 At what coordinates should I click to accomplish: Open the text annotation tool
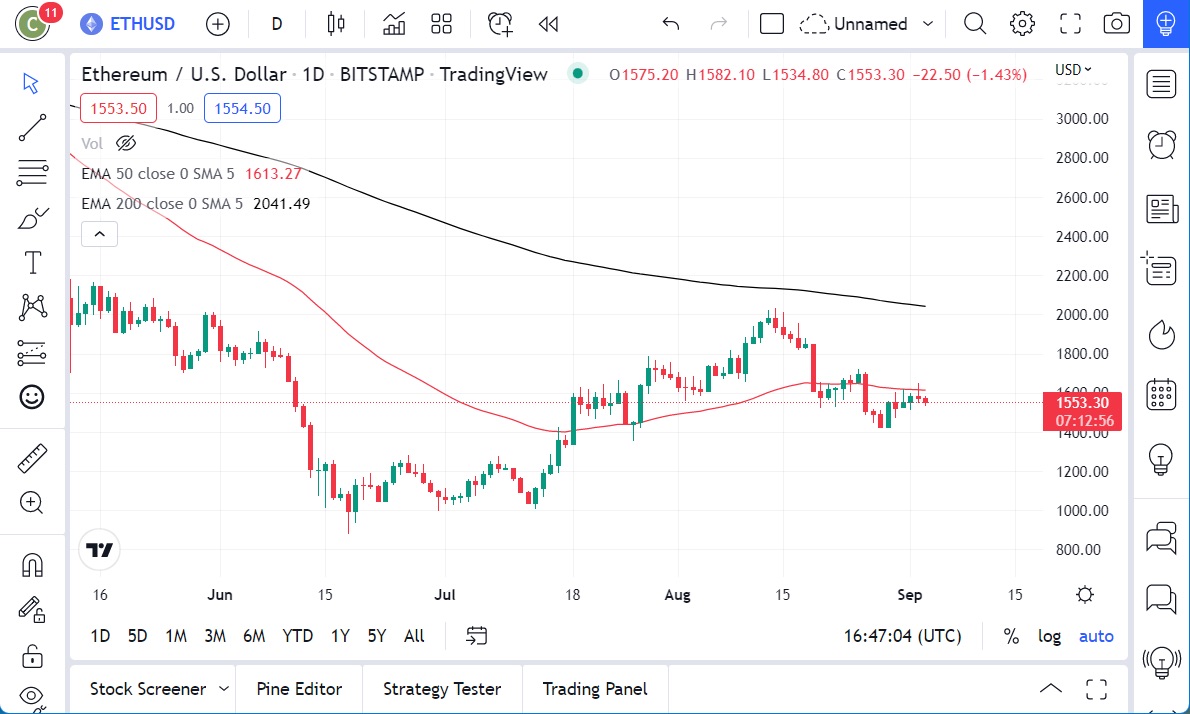coord(32,262)
